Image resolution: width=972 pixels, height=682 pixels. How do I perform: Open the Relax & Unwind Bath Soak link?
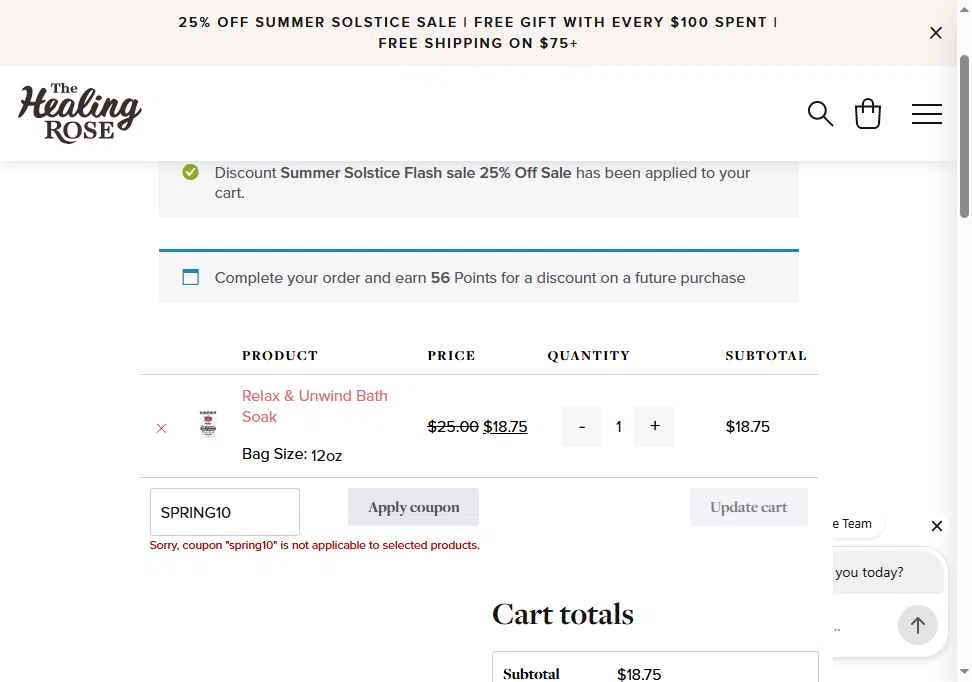click(314, 406)
